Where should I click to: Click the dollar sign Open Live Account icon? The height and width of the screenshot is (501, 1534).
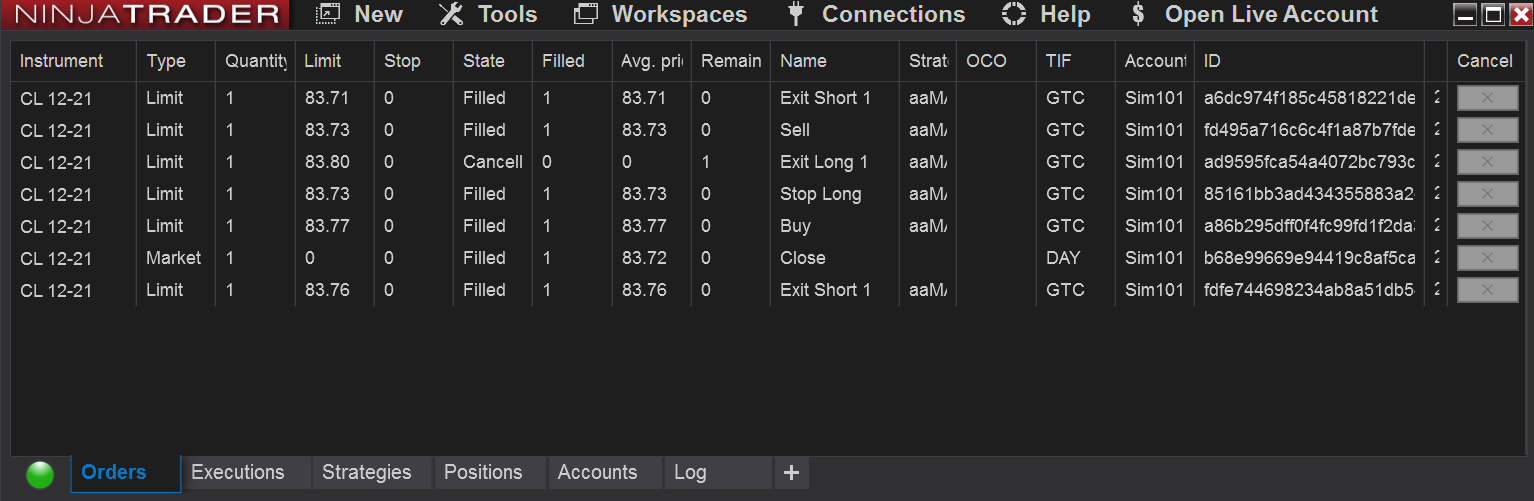point(1138,14)
